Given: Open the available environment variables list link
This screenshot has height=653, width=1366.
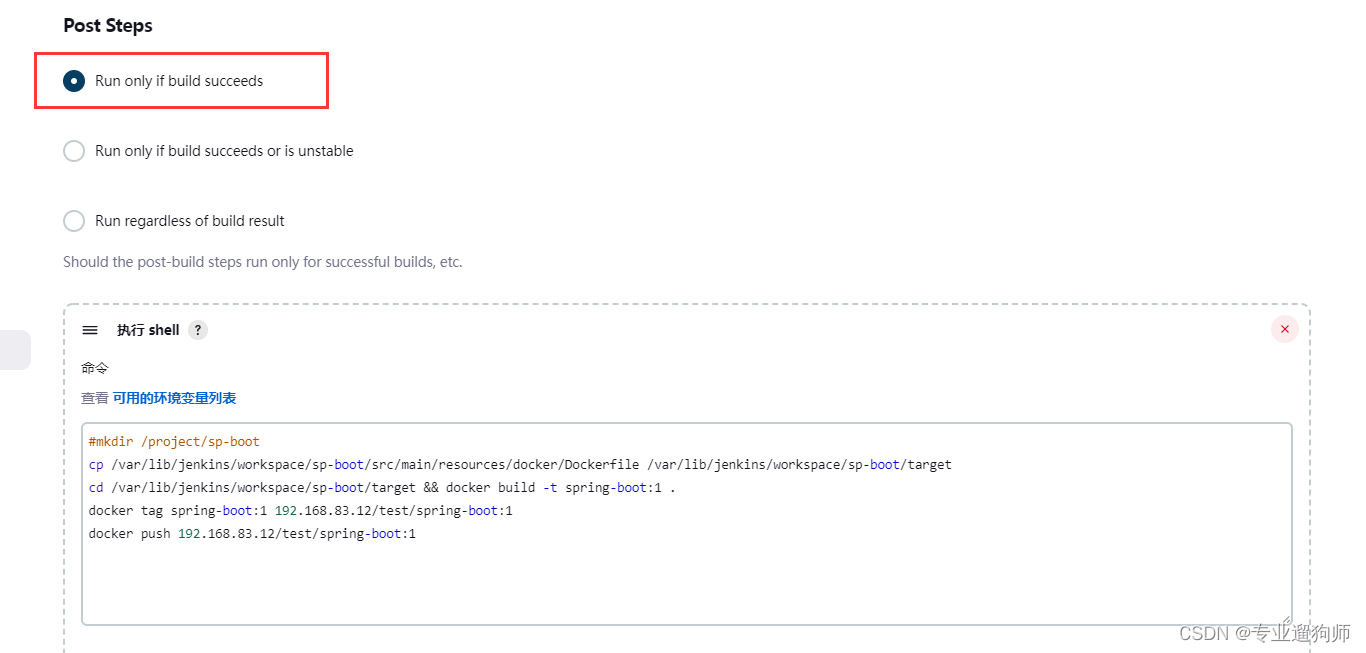Looking at the screenshot, I should point(174,398).
